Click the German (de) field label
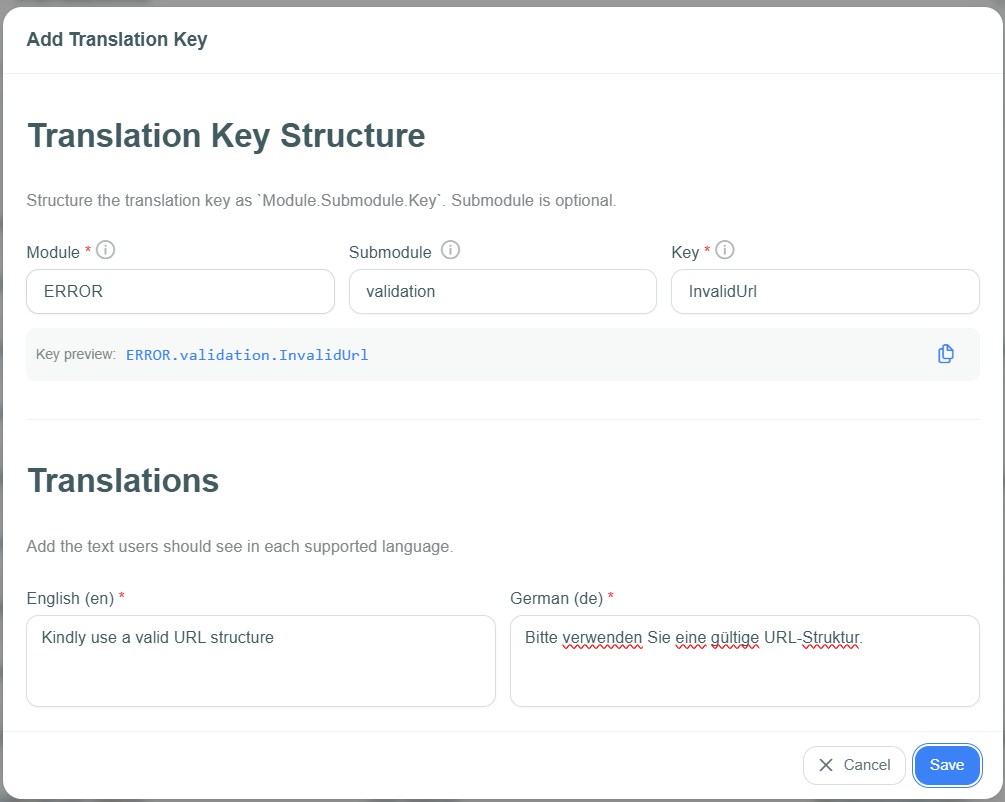This screenshot has height=802, width=1005. click(x=556, y=599)
